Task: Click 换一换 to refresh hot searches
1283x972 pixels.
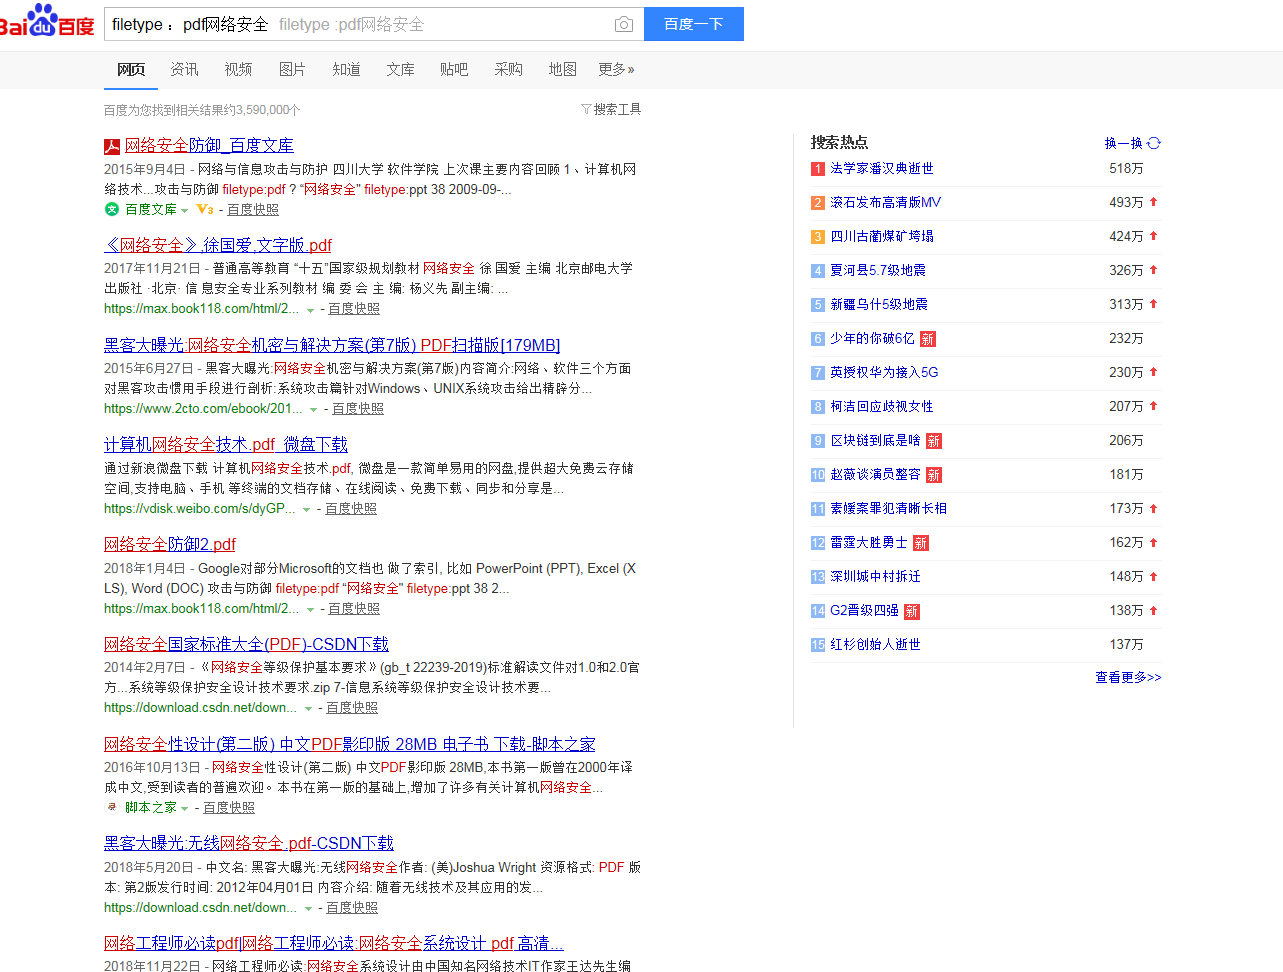Action: [x=1123, y=143]
